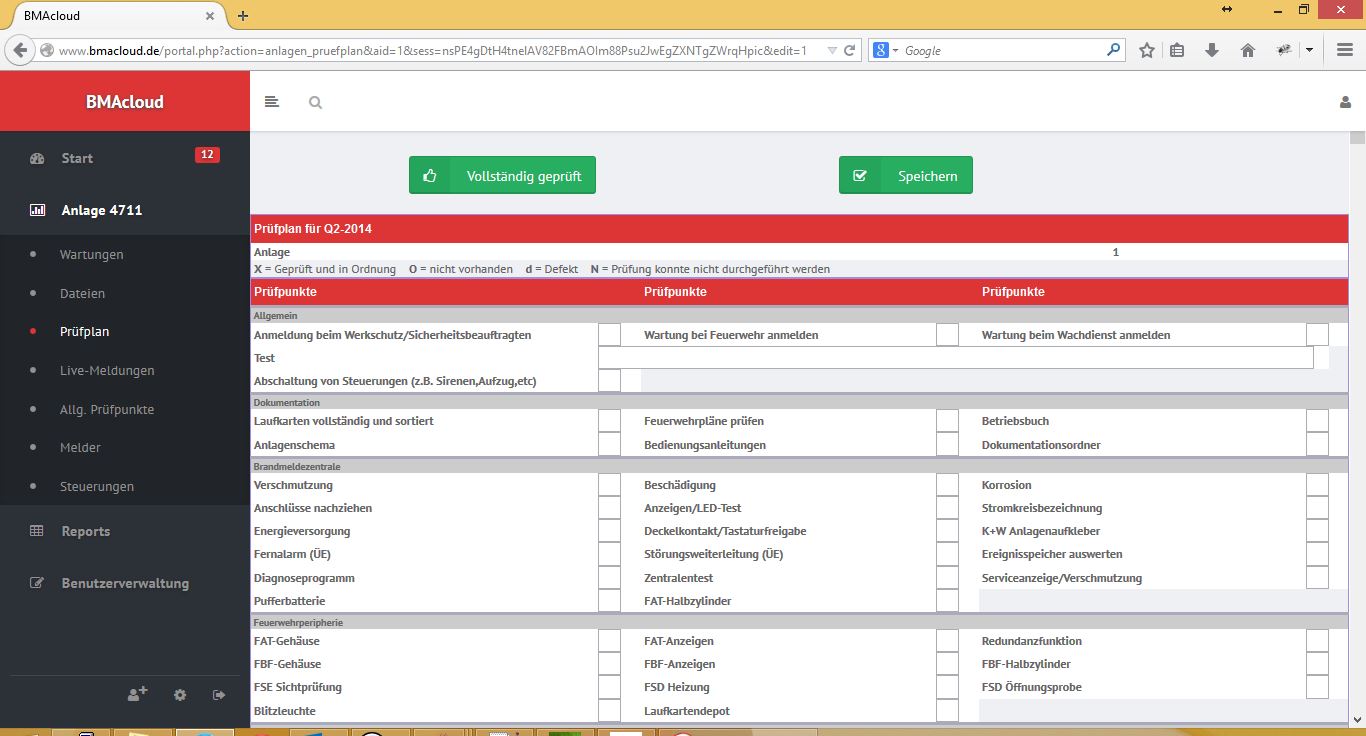Select the BMAcloud browser tab

pos(100,15)
